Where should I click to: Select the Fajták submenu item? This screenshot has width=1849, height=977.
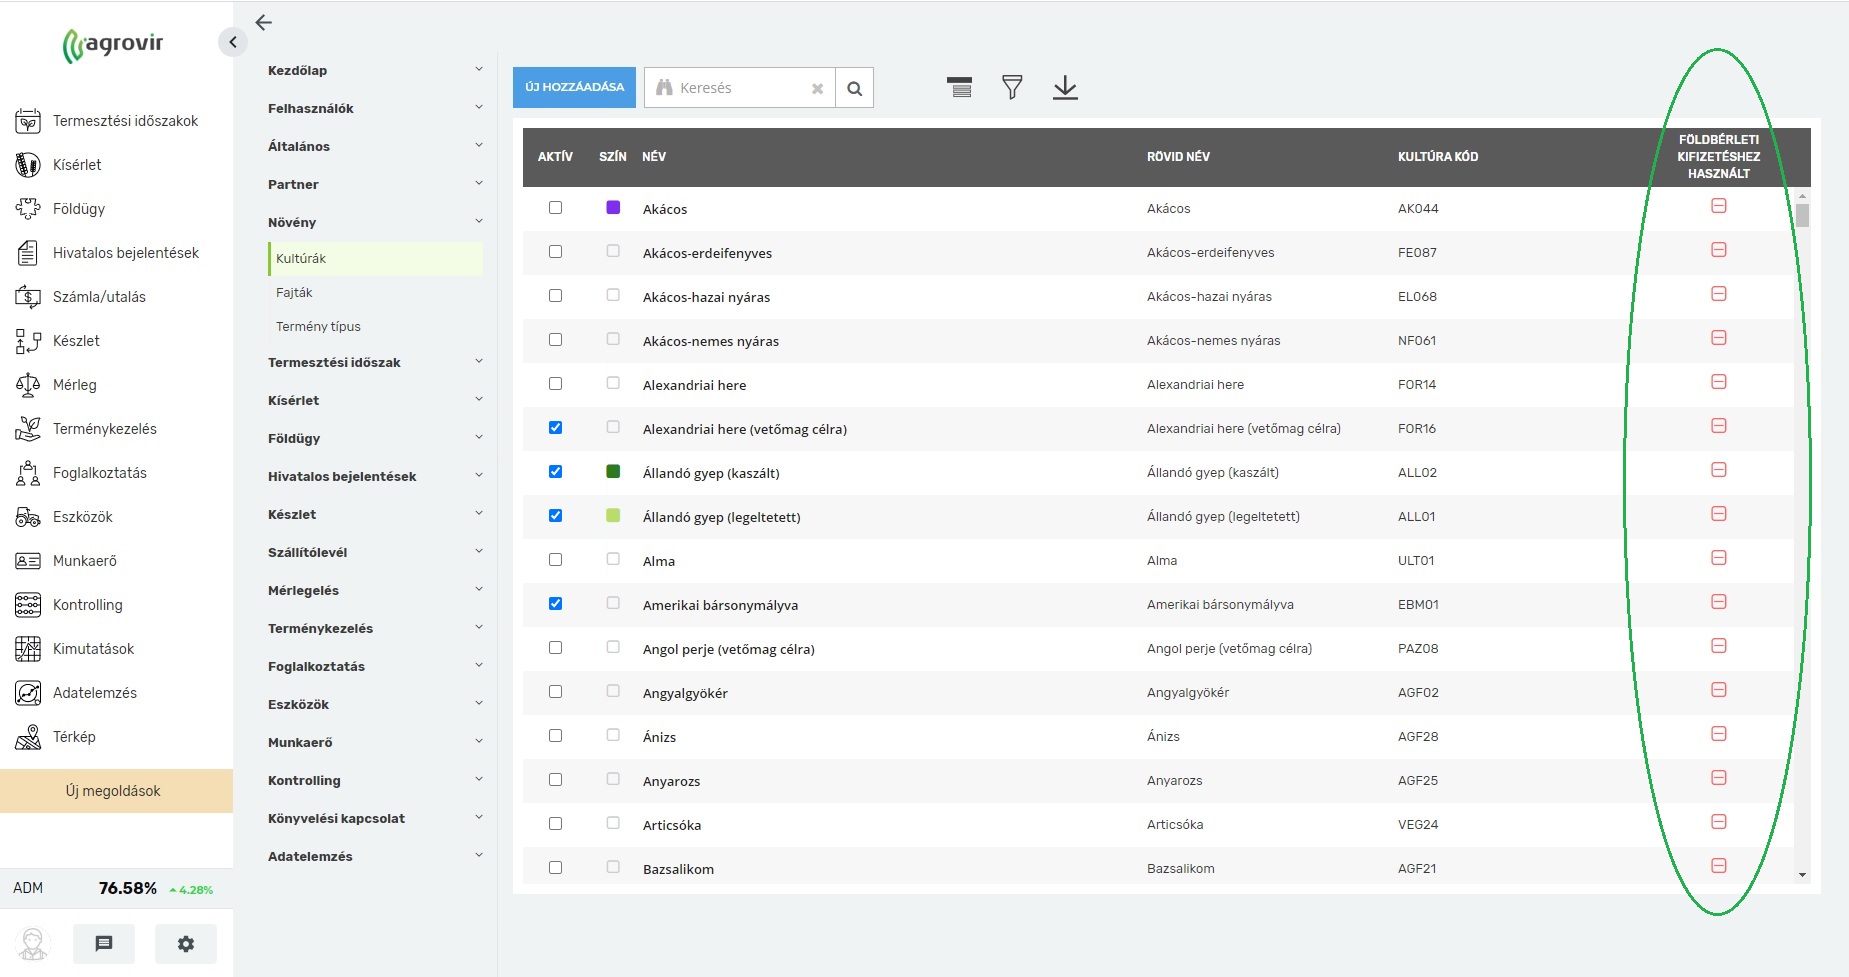[294, 293]
